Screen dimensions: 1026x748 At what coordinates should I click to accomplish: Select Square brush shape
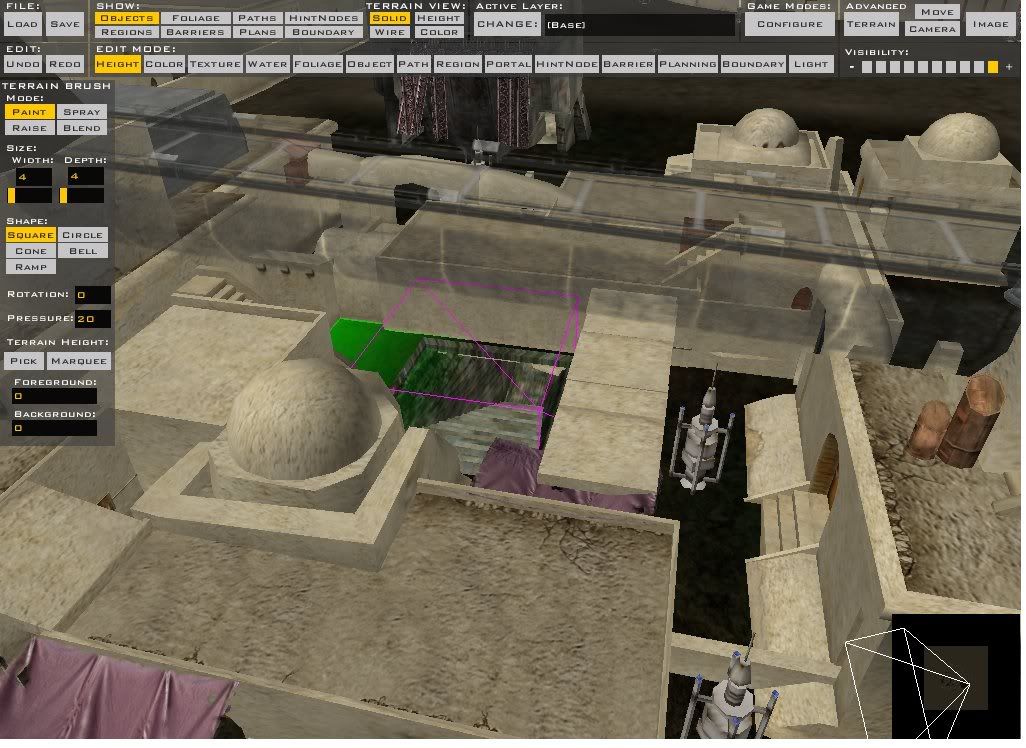(x=31, y=235)
